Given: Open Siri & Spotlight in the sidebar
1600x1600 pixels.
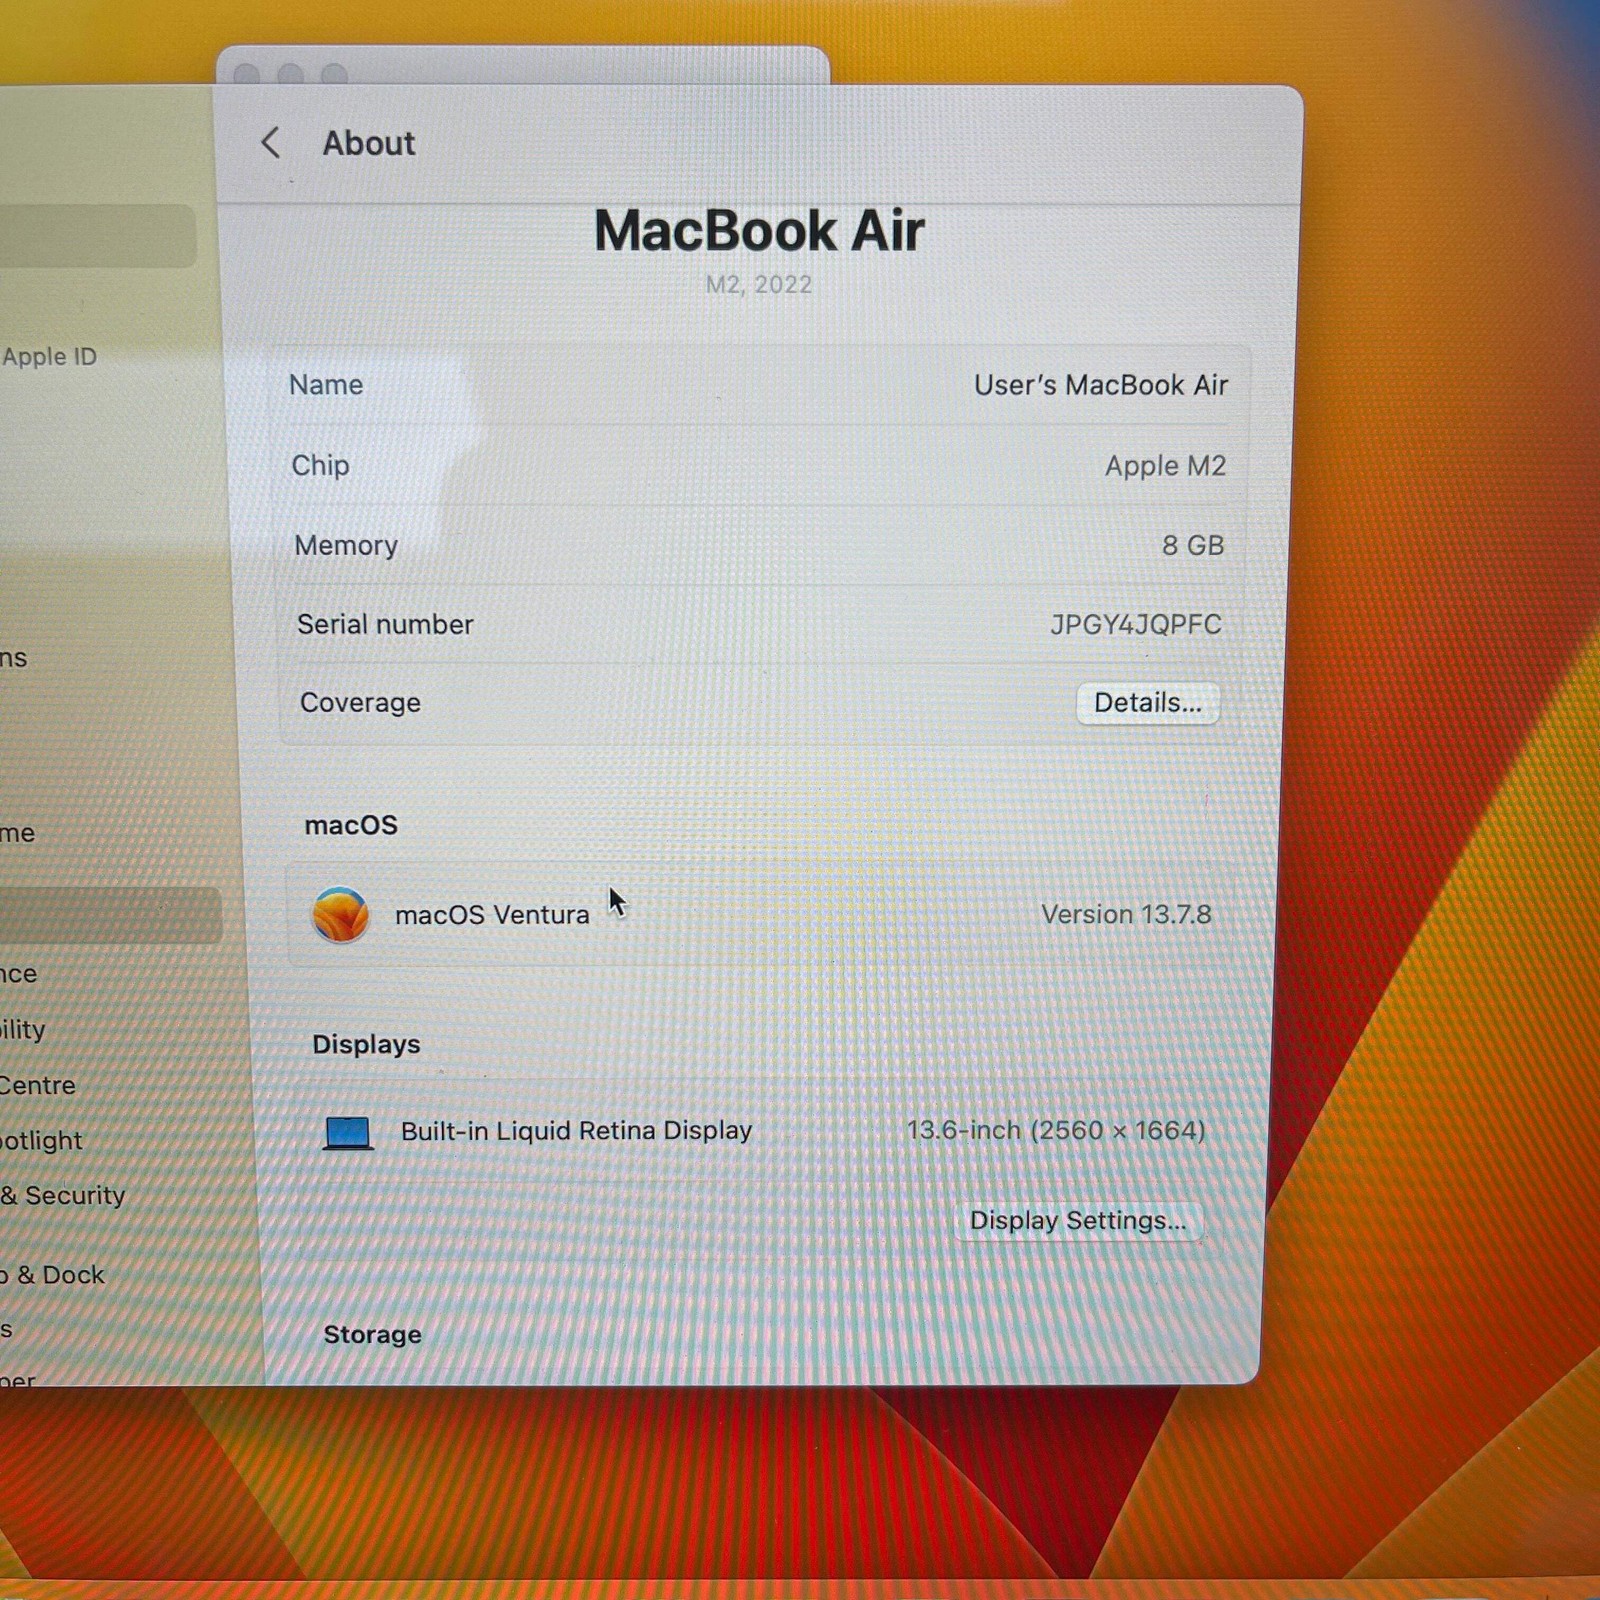Looking at the screenshot, I should (41, 1140).
